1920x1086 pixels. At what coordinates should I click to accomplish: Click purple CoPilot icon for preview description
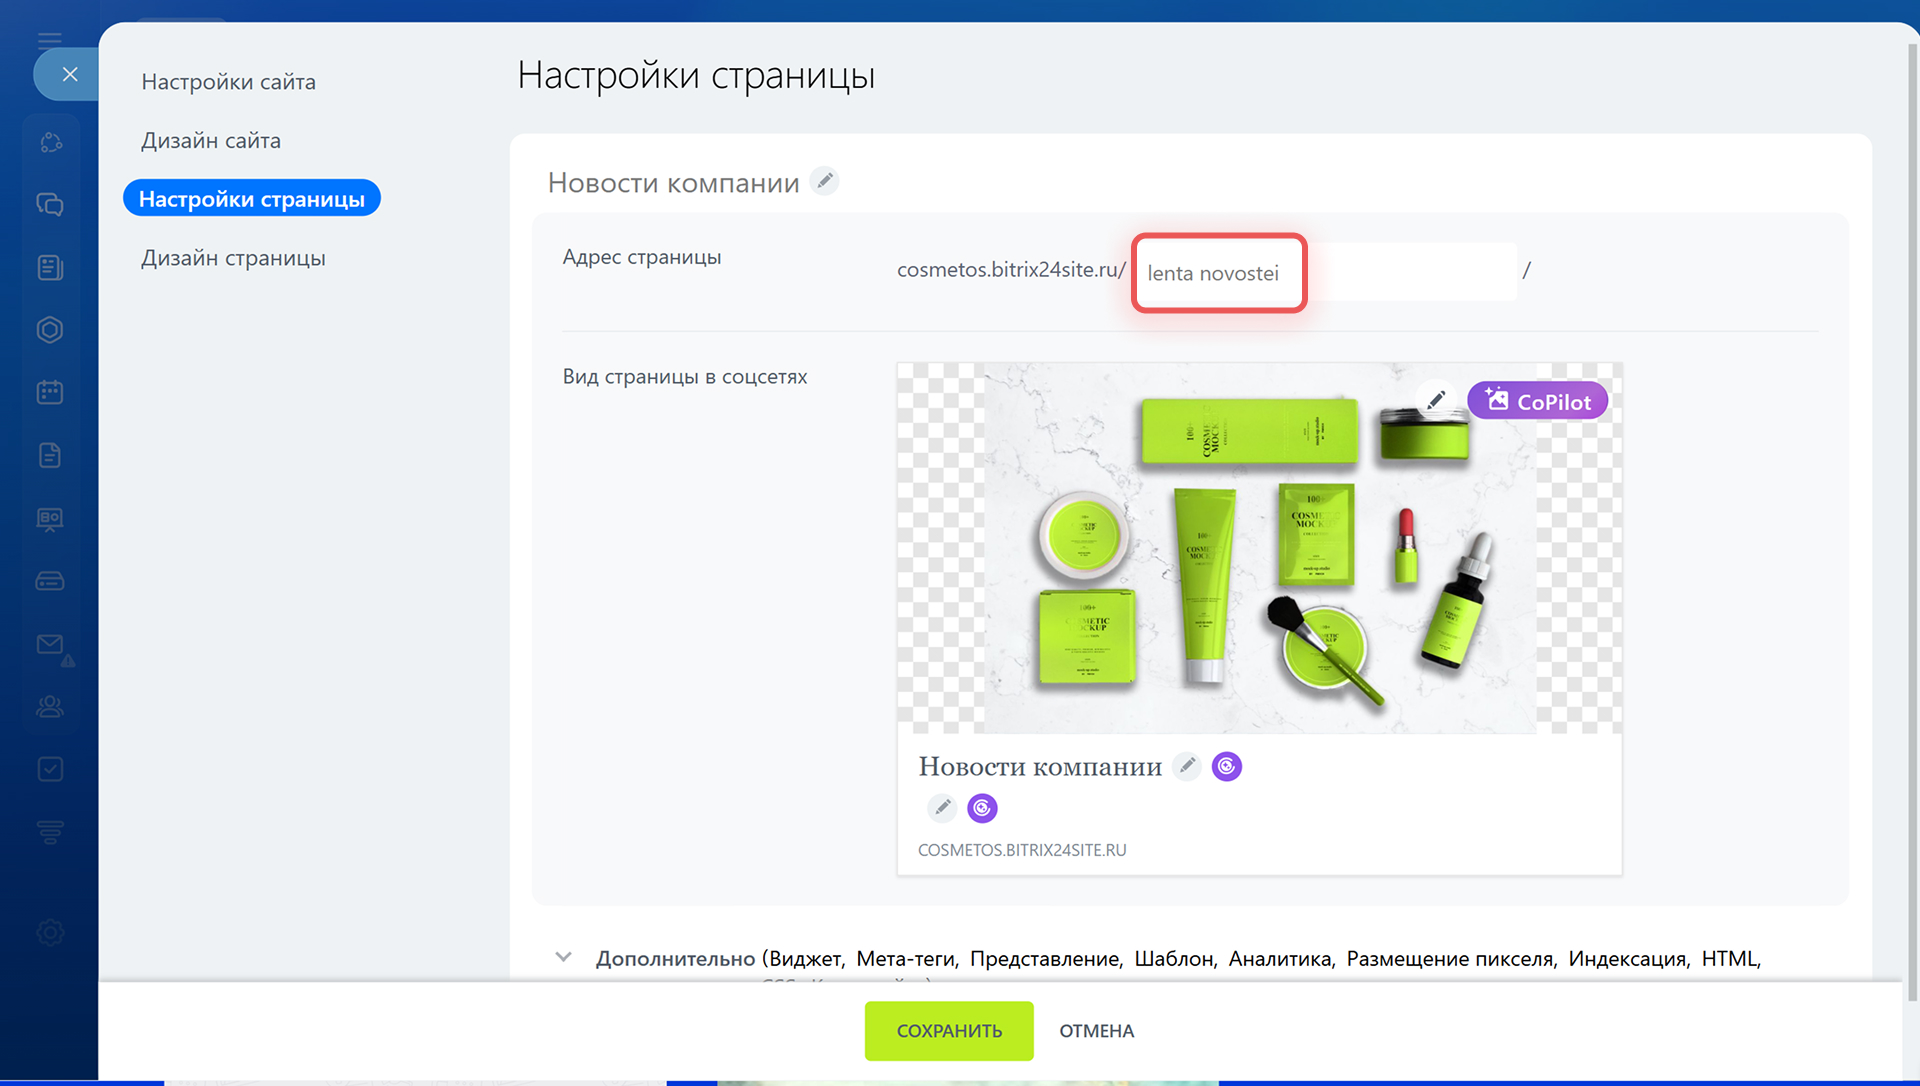[x=982, y=807]
